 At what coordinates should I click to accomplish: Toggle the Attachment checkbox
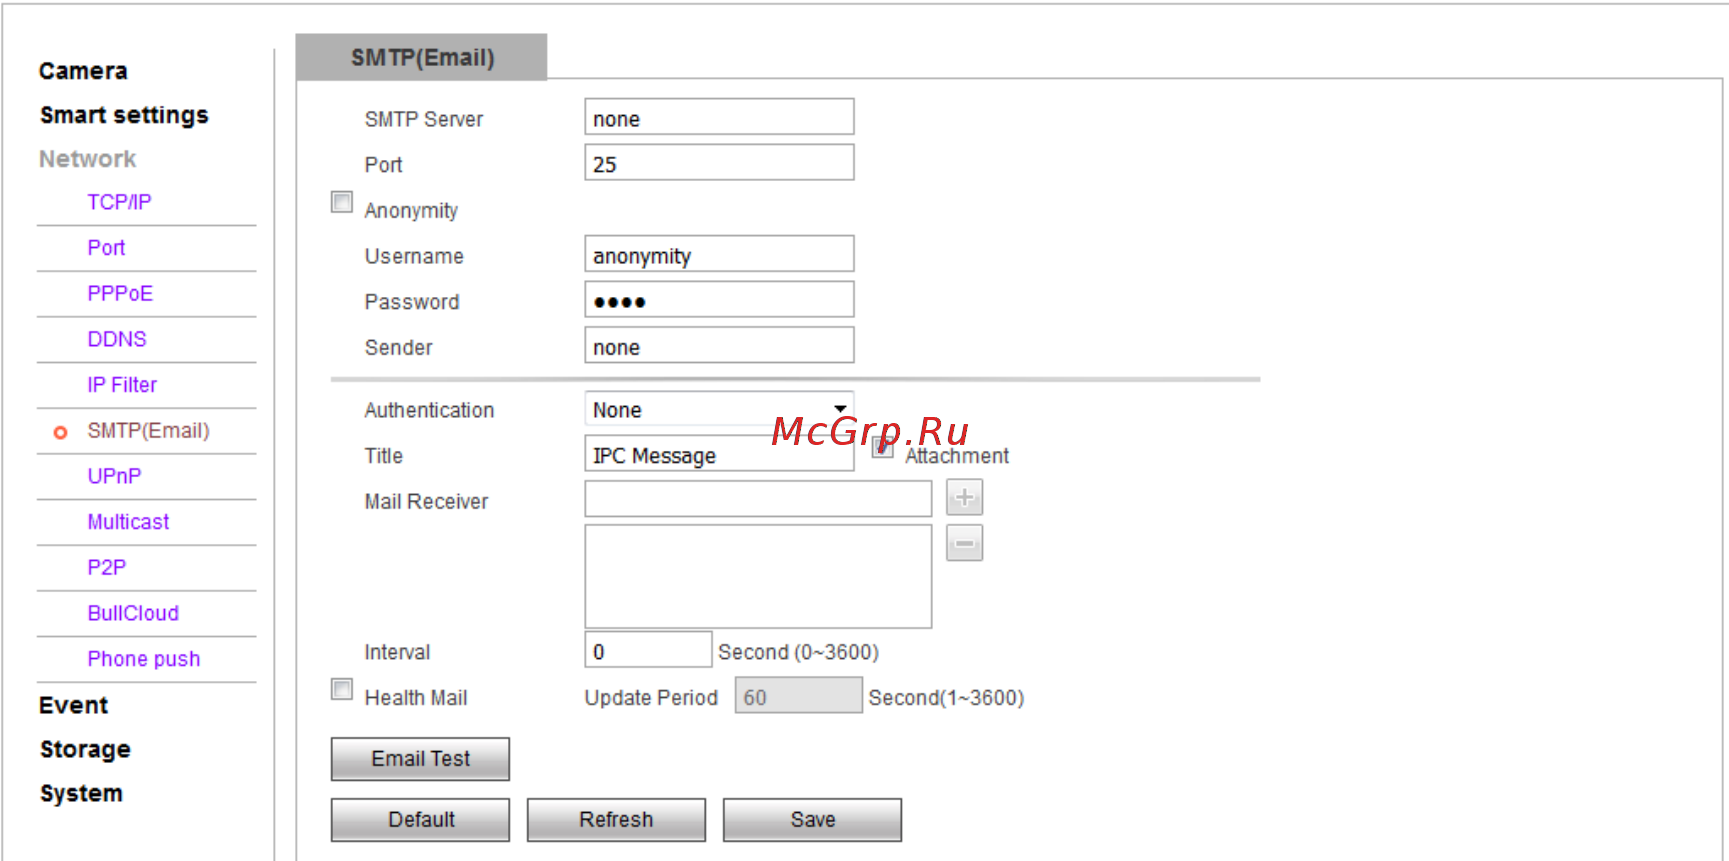[882, 447]
